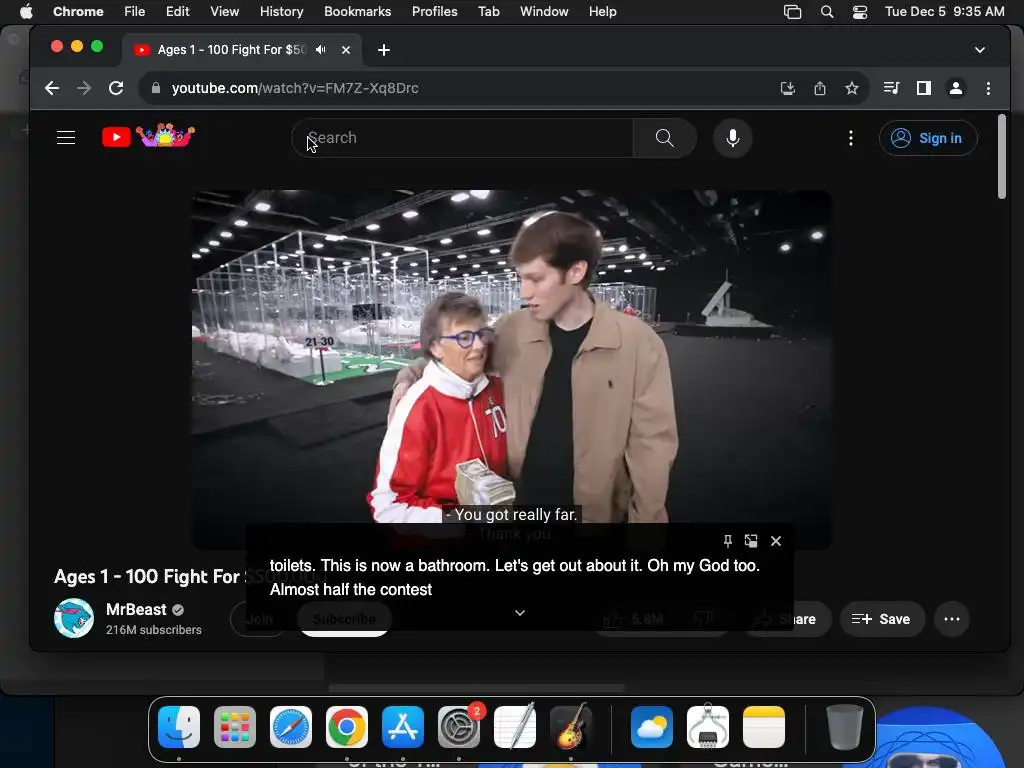The width and height of the screenshot is (1024, 768).
Task: Close the live caption overlay
Action: (x=776, y=541)
